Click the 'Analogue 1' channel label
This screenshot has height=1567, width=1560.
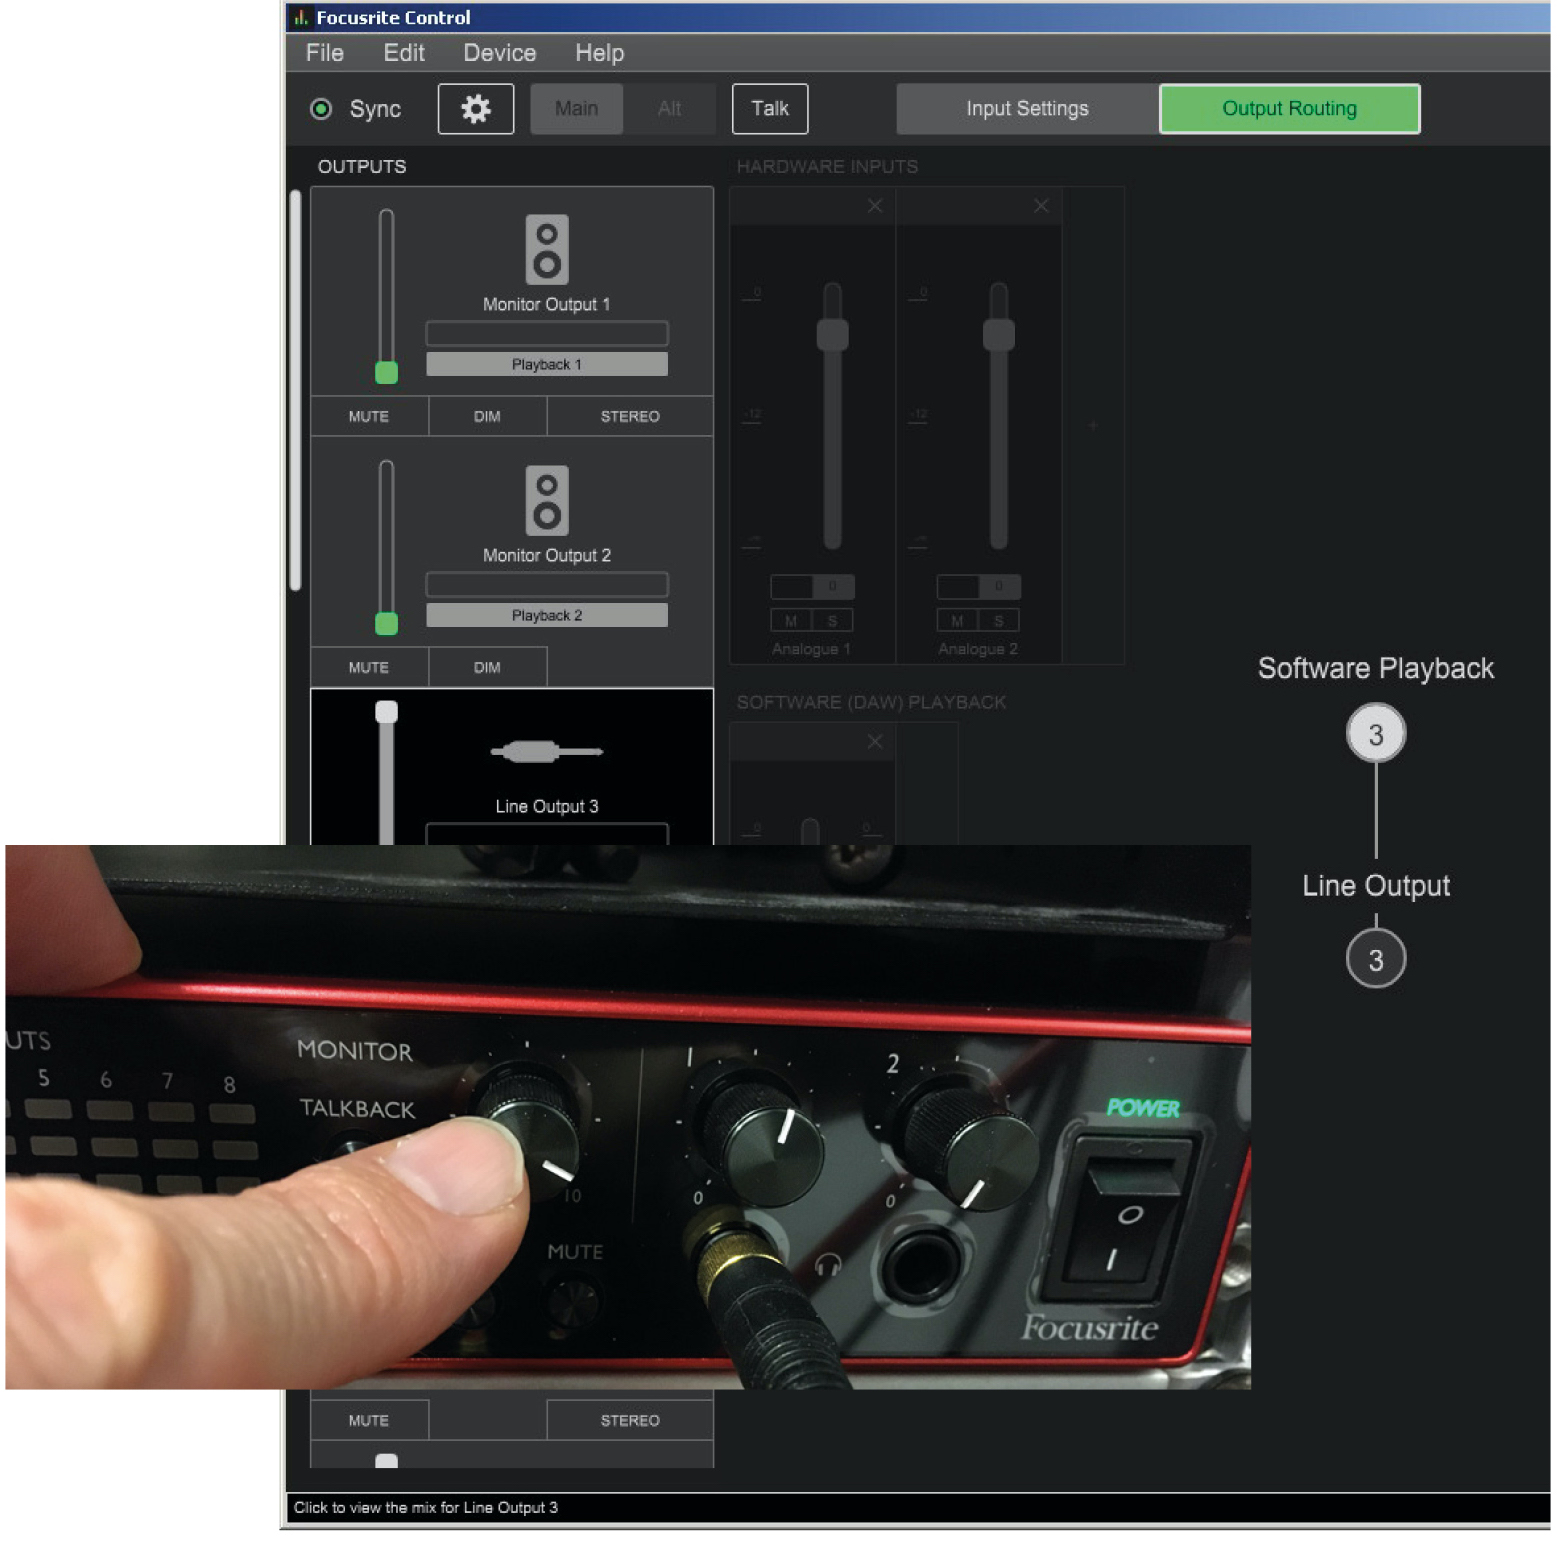coord(811,649)
